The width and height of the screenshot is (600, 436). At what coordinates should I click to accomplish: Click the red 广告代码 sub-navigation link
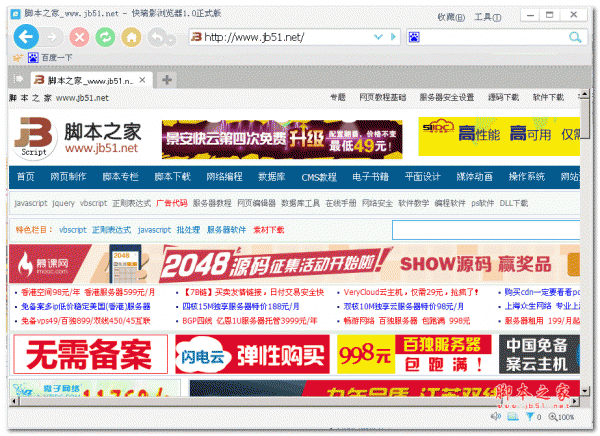(x=172, y=203)
